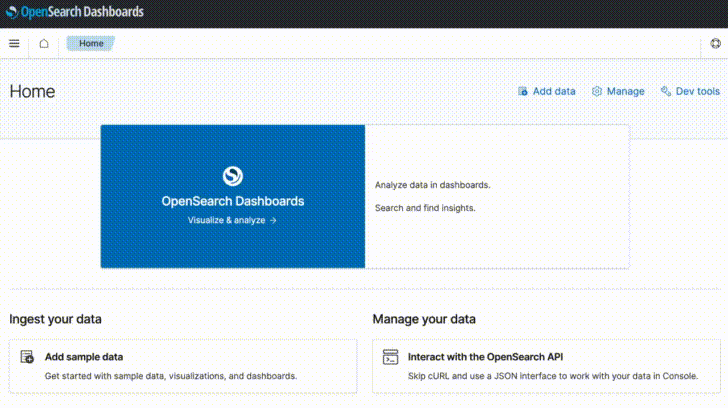The height and width of the screenshot is (408, 728).
Task: Click the Ingest your data heading
Action: (x=55, y=319)
